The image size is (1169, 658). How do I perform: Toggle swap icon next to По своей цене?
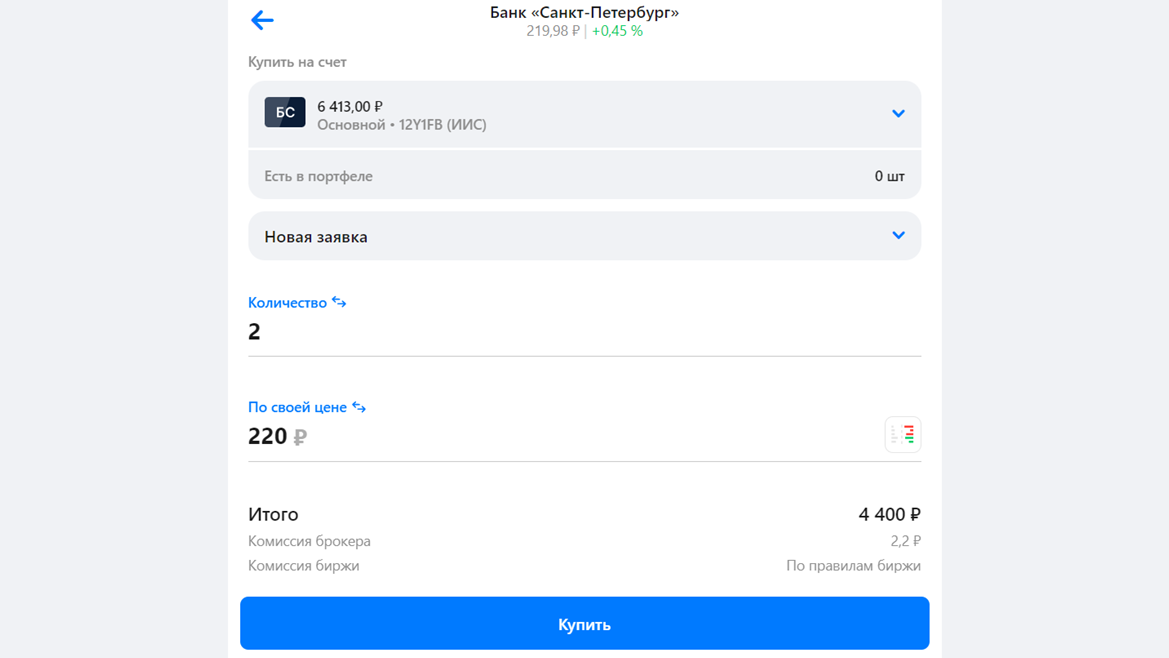[x=359, y=407]
